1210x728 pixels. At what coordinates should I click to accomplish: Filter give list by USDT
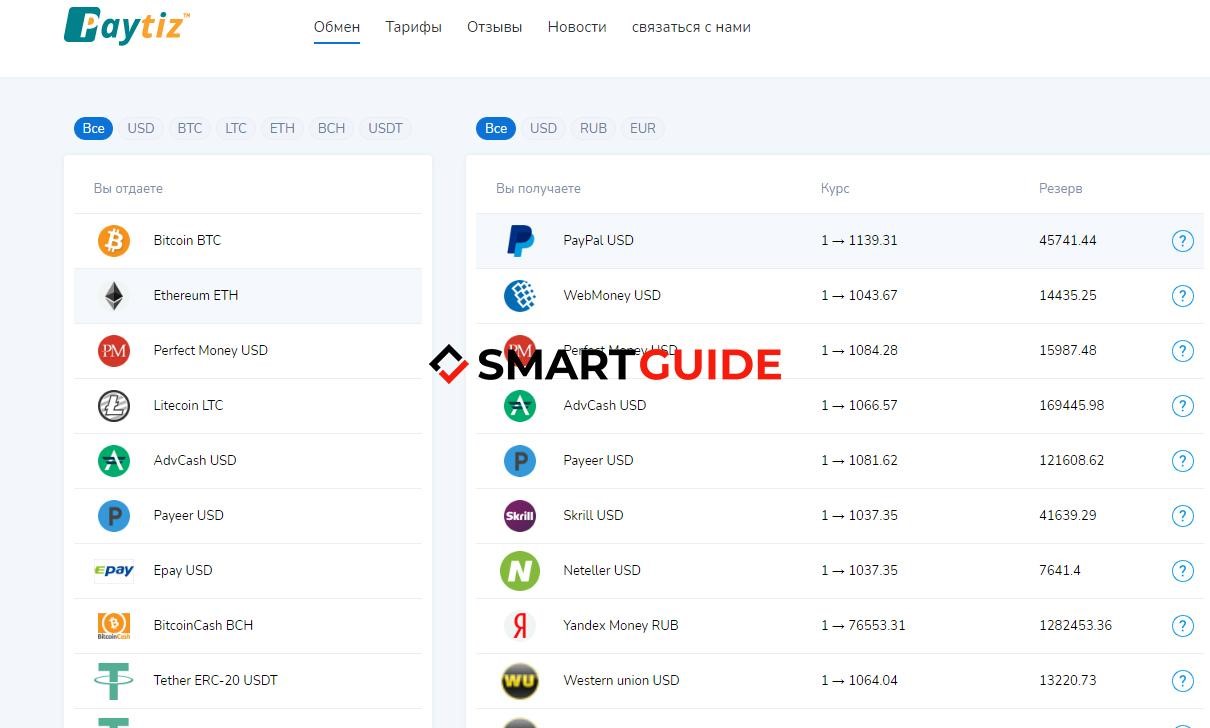385,128
